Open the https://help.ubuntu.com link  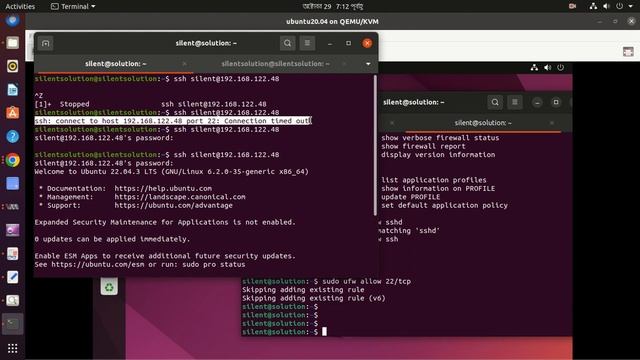click(163, 189)
